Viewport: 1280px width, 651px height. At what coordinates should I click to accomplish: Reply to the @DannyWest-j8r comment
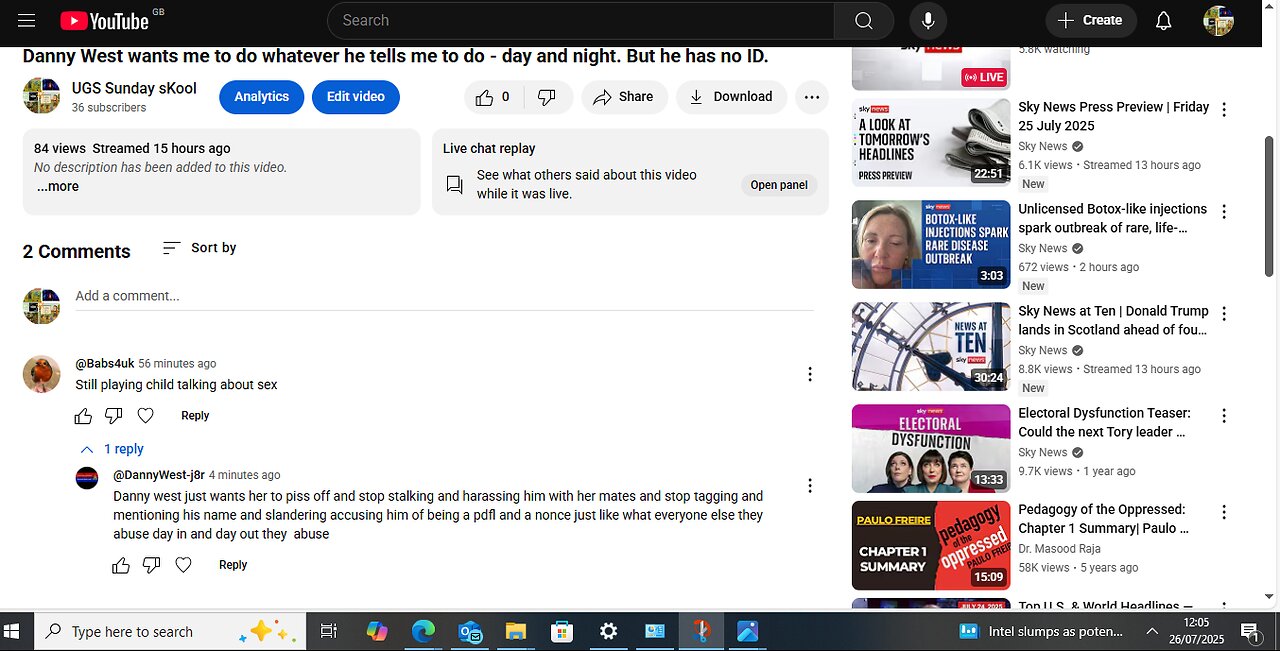233,565
